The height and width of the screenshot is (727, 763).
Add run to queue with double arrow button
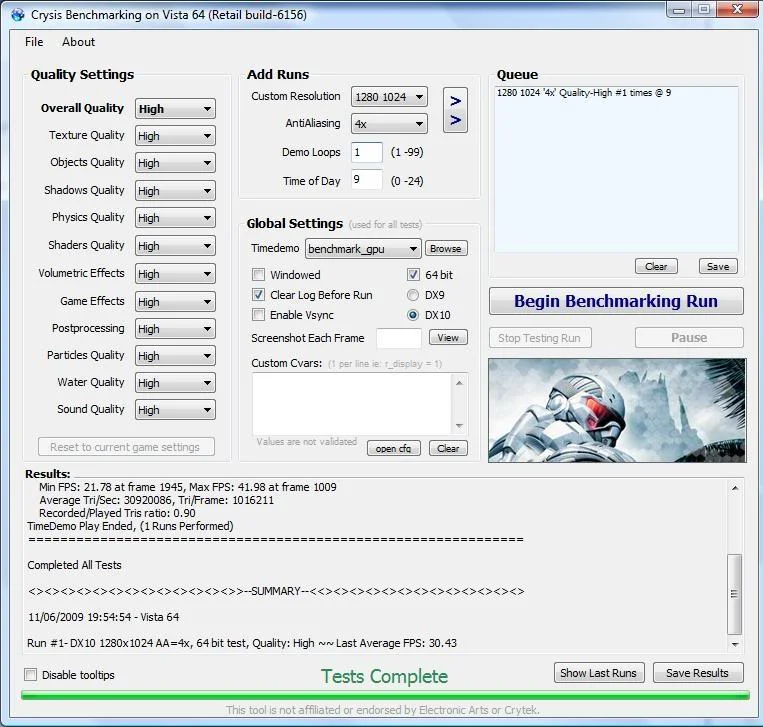(455, 110)
